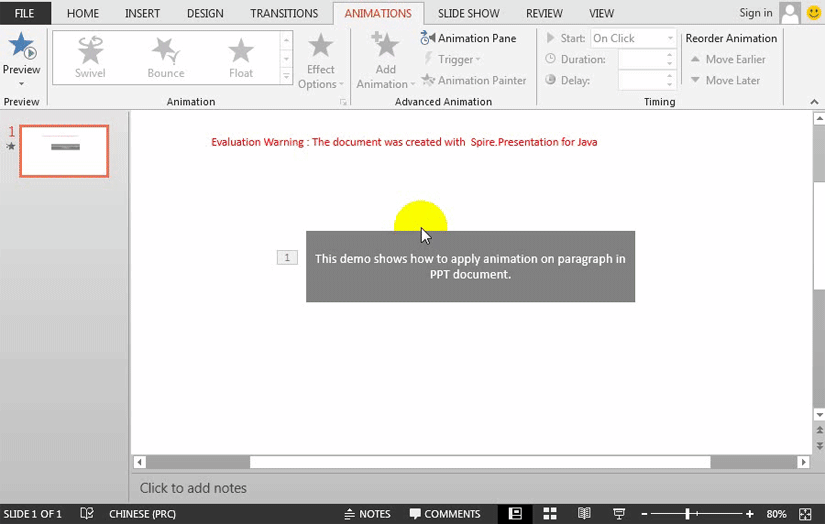
Task: Click the CHINESE (PRC) language indicator
Action: click(142, 514)
